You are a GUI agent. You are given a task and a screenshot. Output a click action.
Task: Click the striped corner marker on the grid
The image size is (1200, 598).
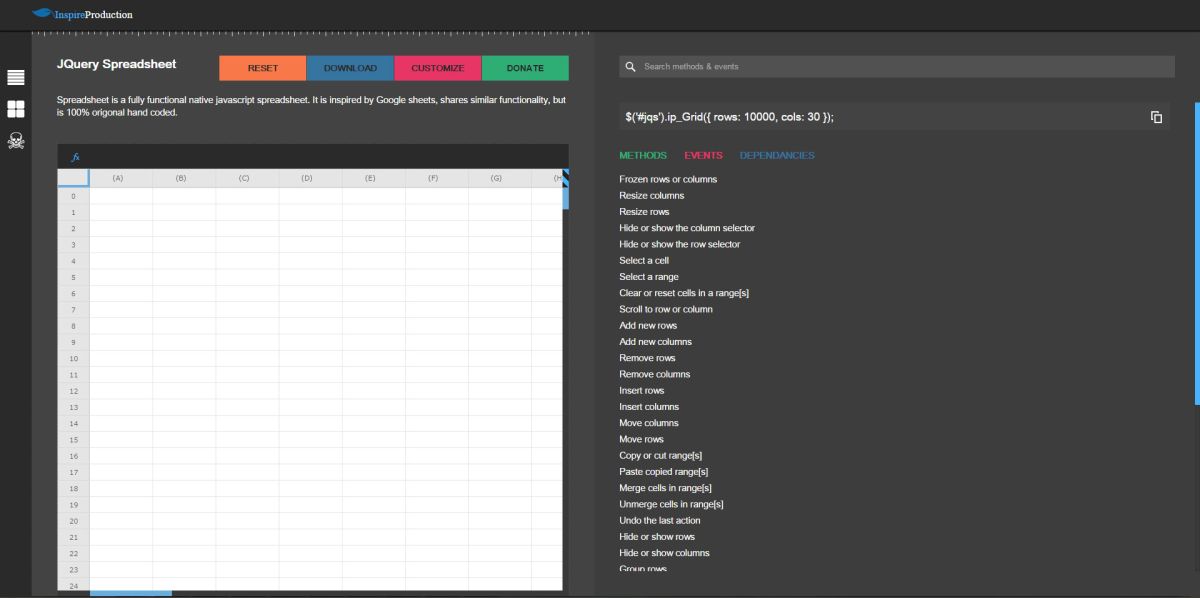565,178
